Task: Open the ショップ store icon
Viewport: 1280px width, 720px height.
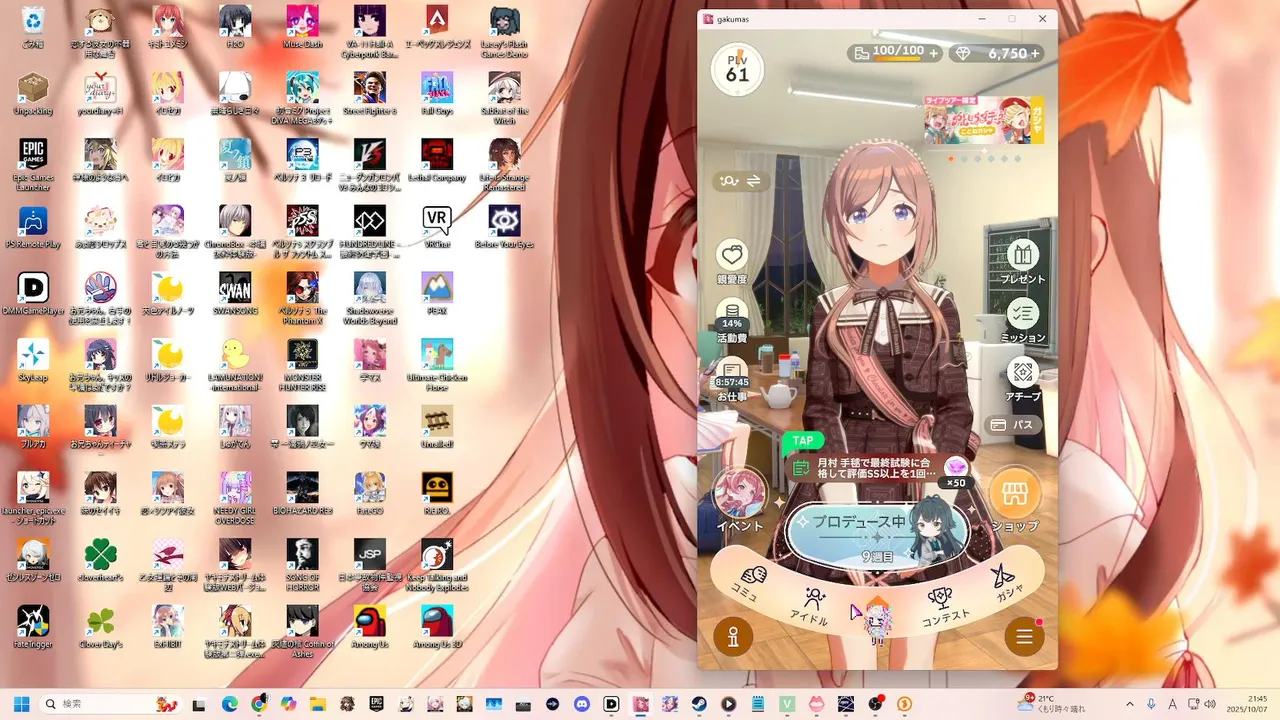Action: click(x=1015, y=494)
